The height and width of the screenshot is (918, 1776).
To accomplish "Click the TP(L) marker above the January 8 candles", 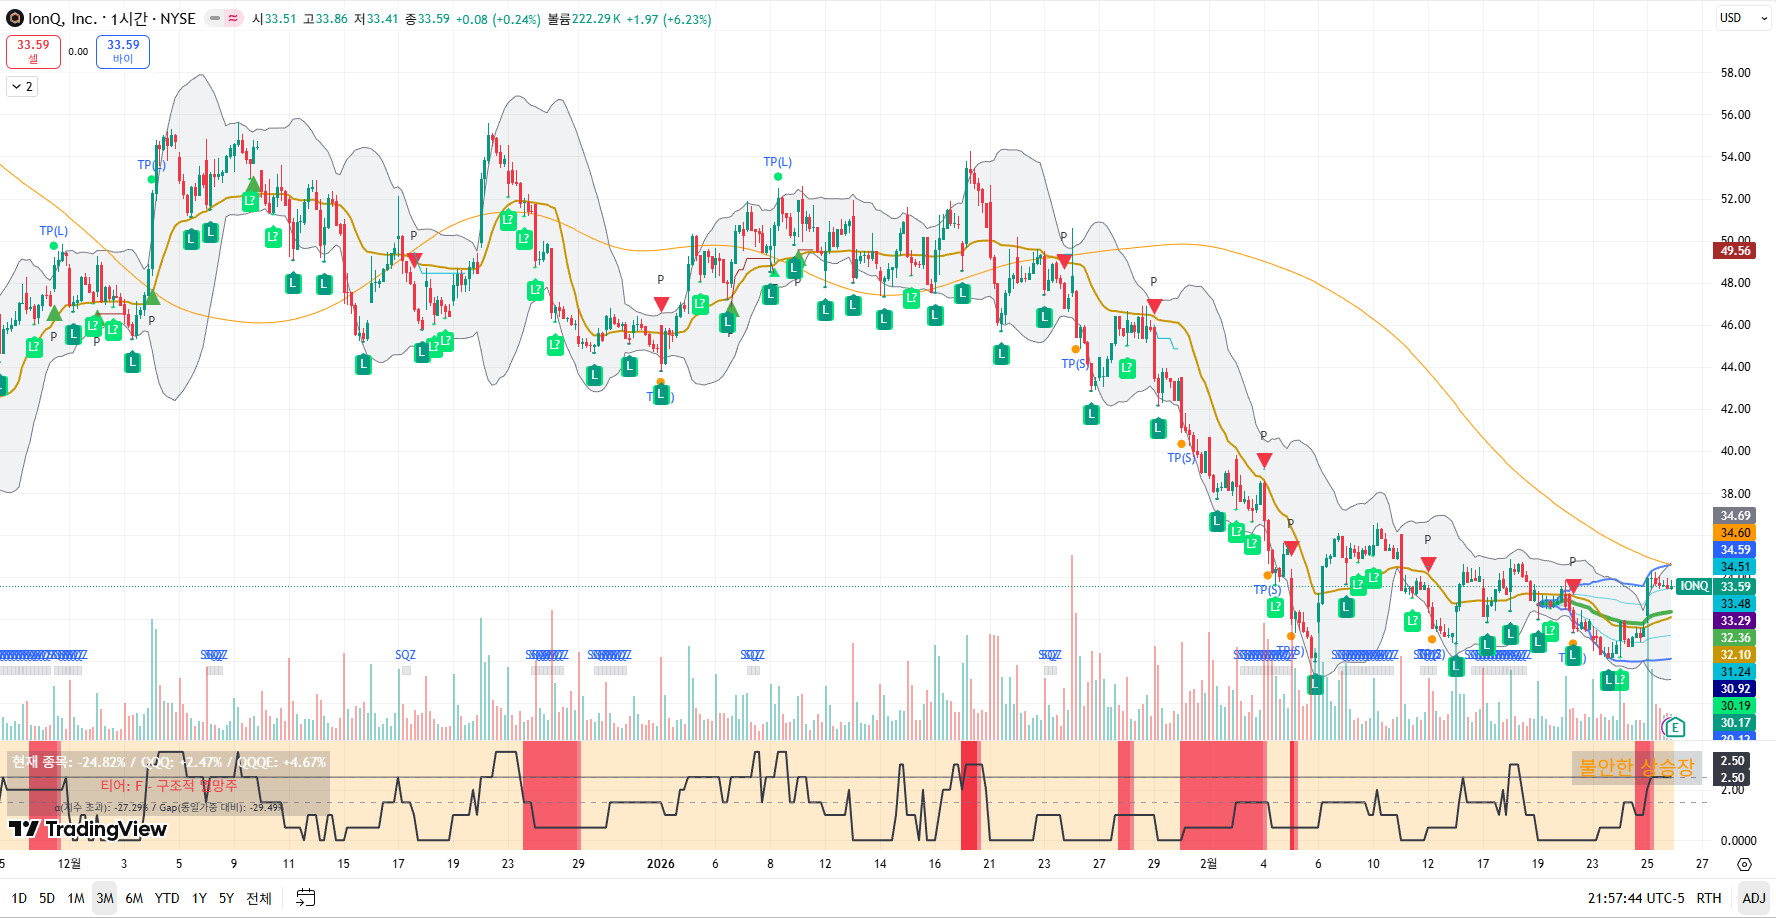I will [777, 162].
